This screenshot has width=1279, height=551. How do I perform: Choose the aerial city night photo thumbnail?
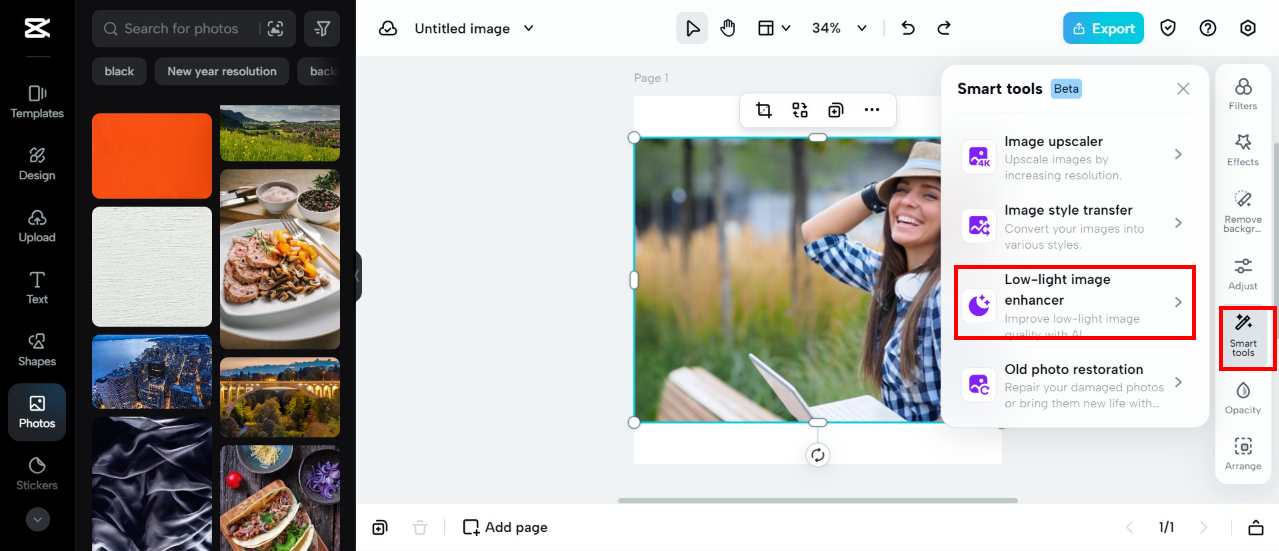[x=152, y=372]
